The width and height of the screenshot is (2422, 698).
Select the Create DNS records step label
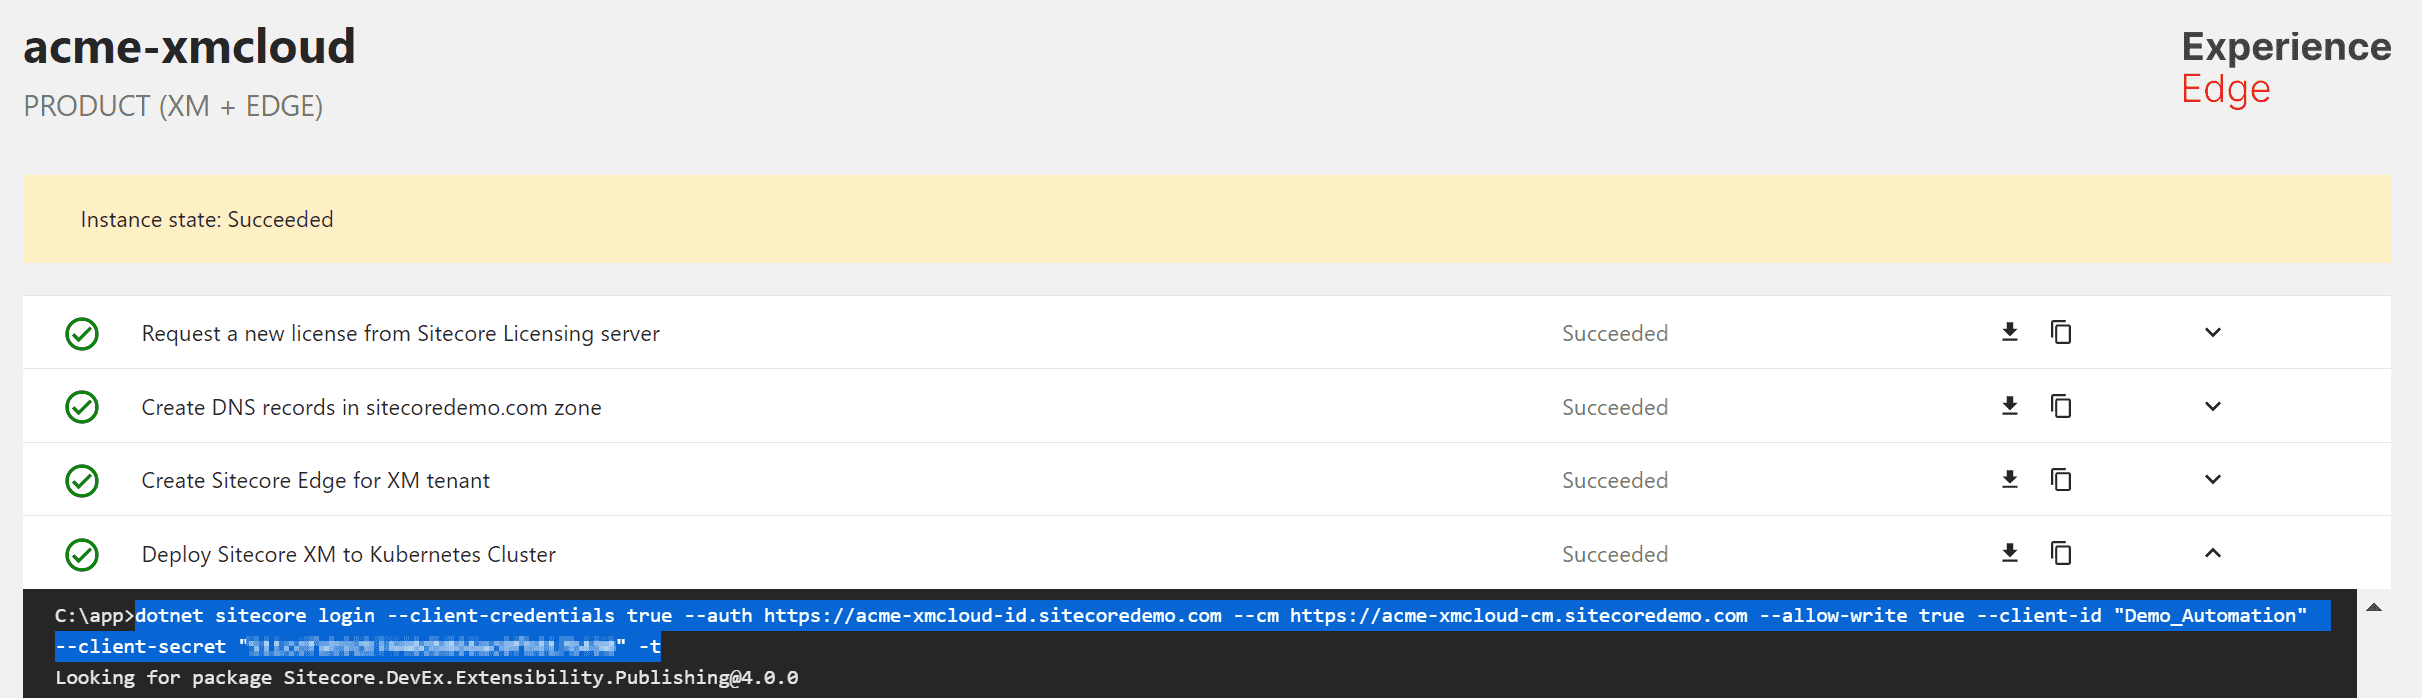[x=371, y=408]
